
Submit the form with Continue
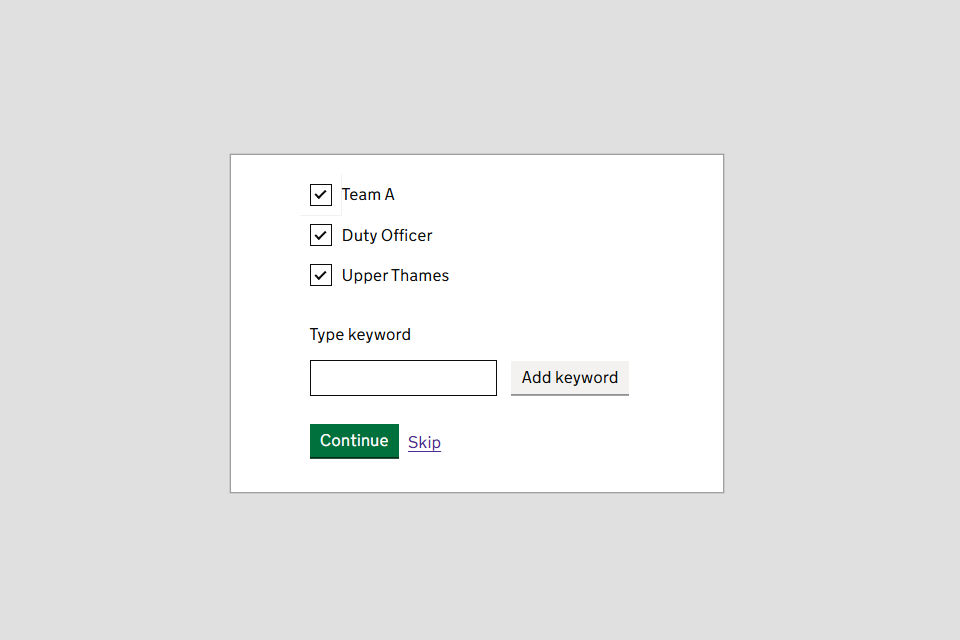(x=354, y=441)
